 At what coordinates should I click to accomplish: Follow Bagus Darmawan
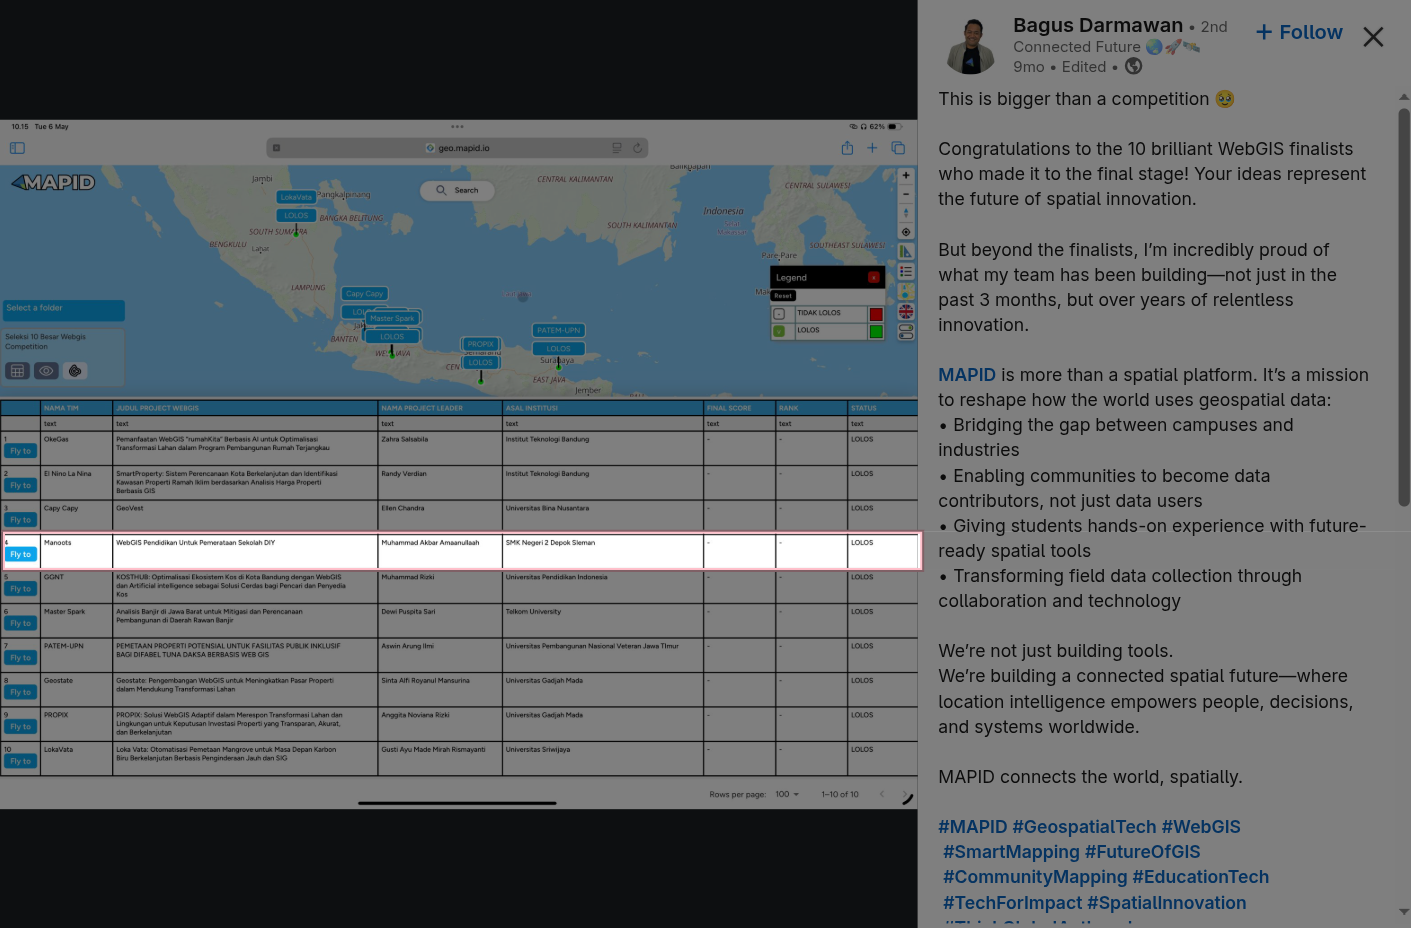(1299, 32)
